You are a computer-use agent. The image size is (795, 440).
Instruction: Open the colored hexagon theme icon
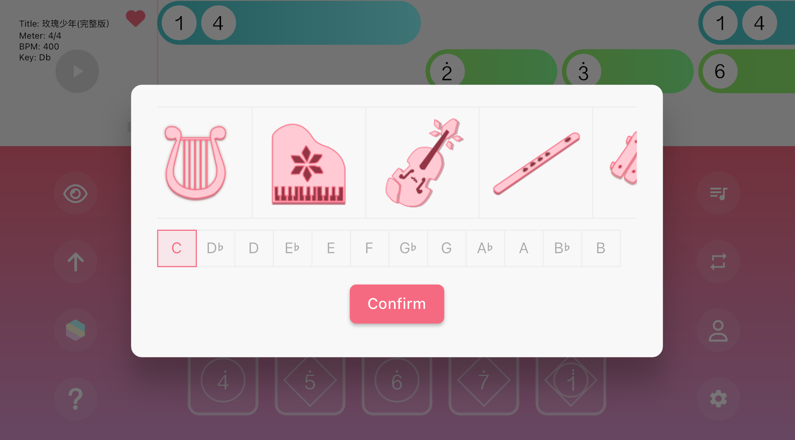[76, 331]
